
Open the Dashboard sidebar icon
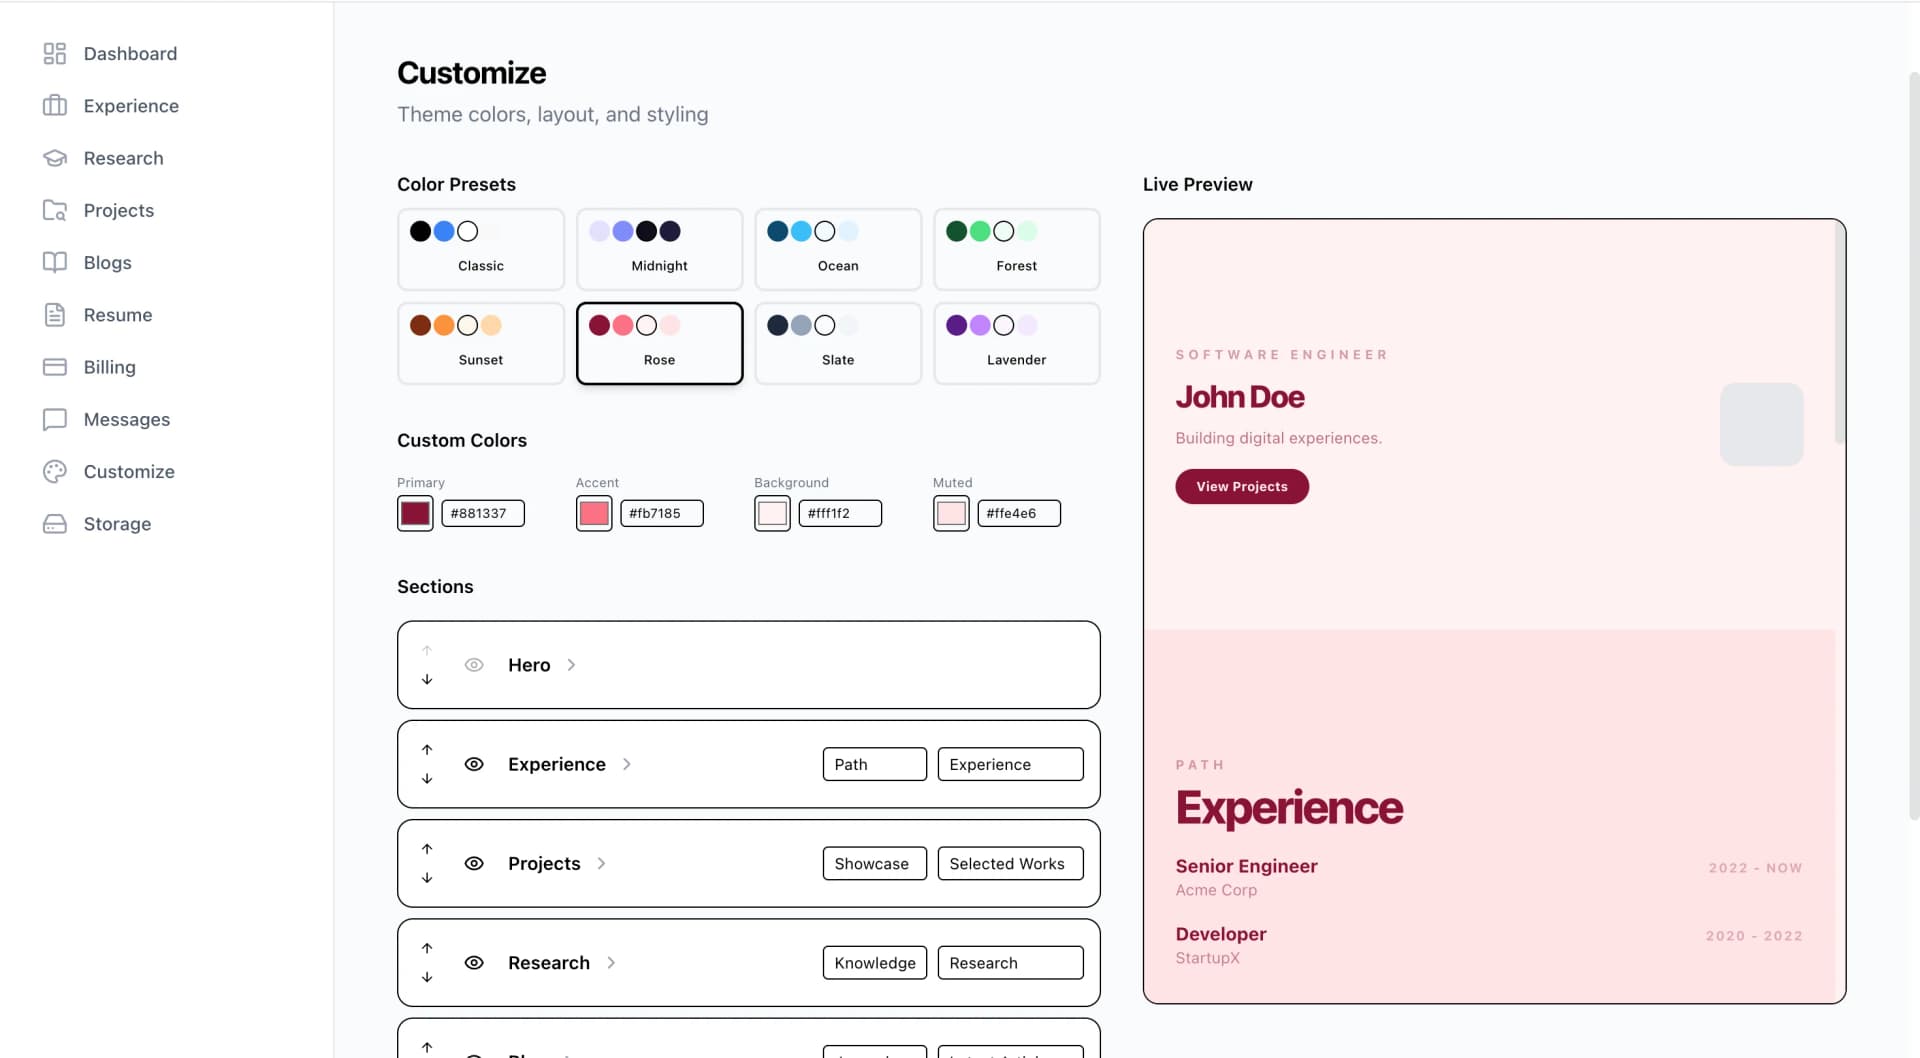click(x=55, y=53)
